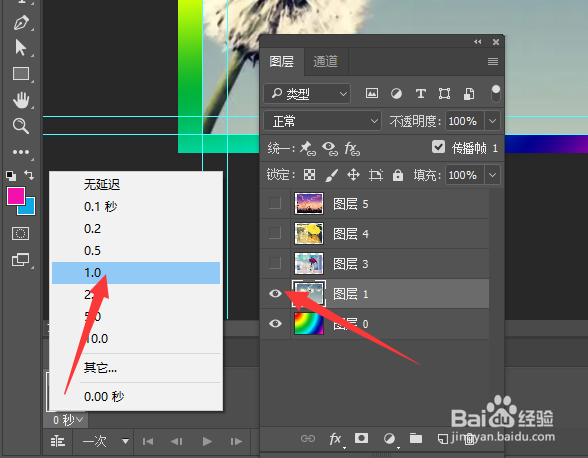
Task: Expand the 填充 fill slider arrow
Action: 492,175
